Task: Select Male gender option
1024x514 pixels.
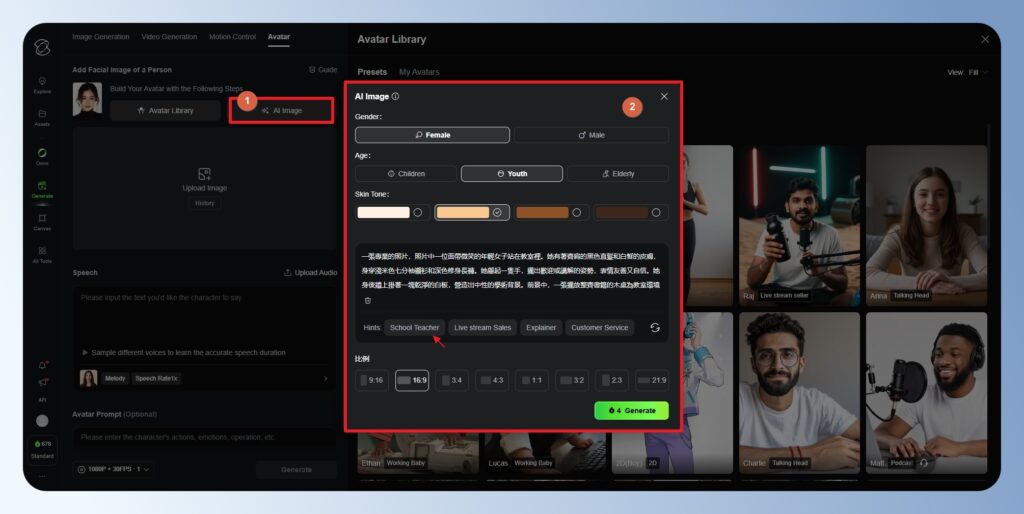Action: [x=591, y=135]
